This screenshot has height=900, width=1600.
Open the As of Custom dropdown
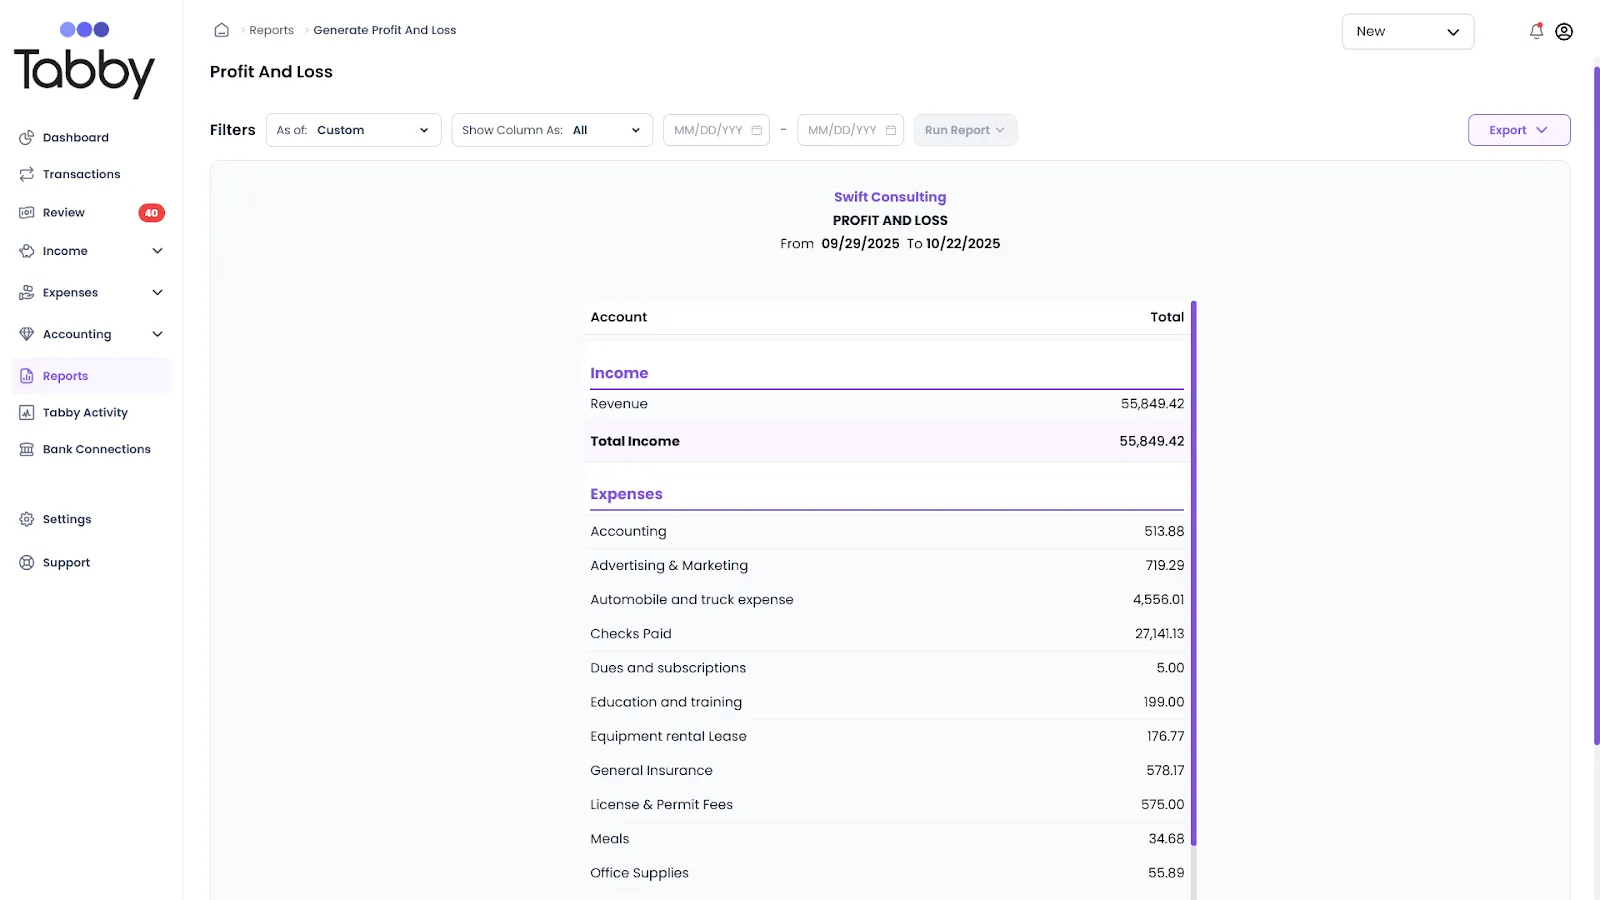[x=353, y=130]
